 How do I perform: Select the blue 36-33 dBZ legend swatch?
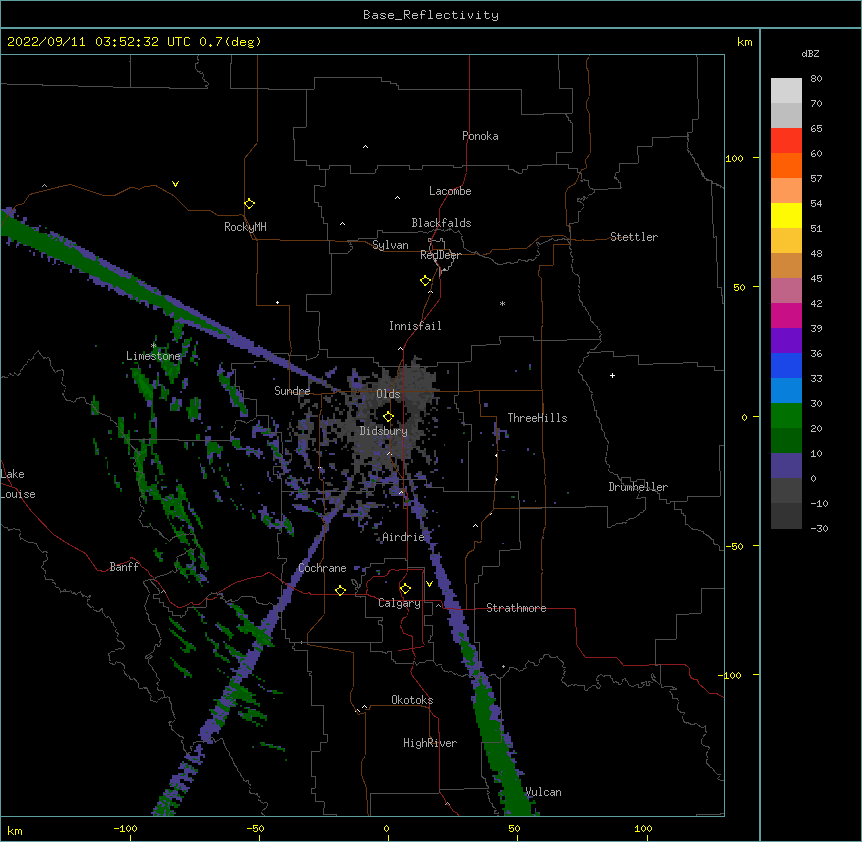tap(786, 365)
